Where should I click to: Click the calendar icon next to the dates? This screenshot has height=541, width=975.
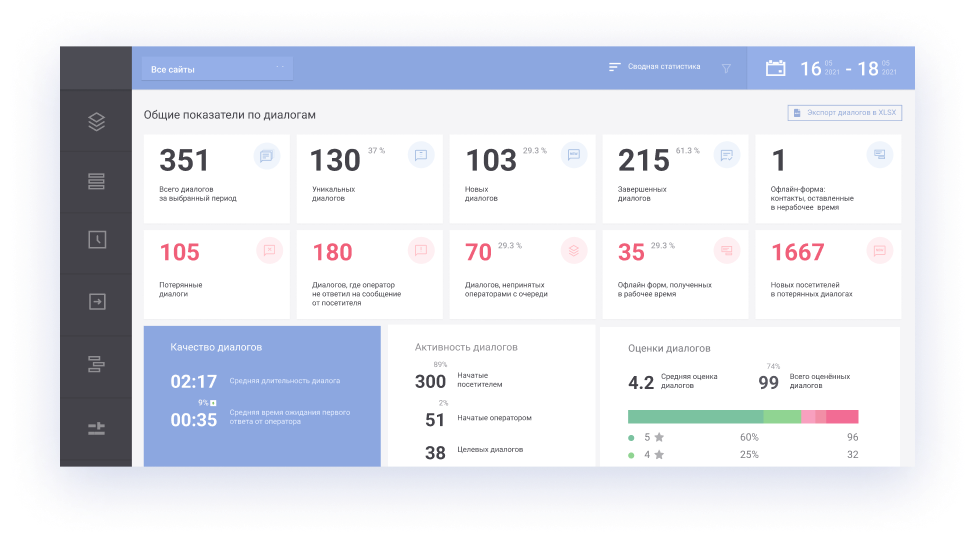[775, 68]
